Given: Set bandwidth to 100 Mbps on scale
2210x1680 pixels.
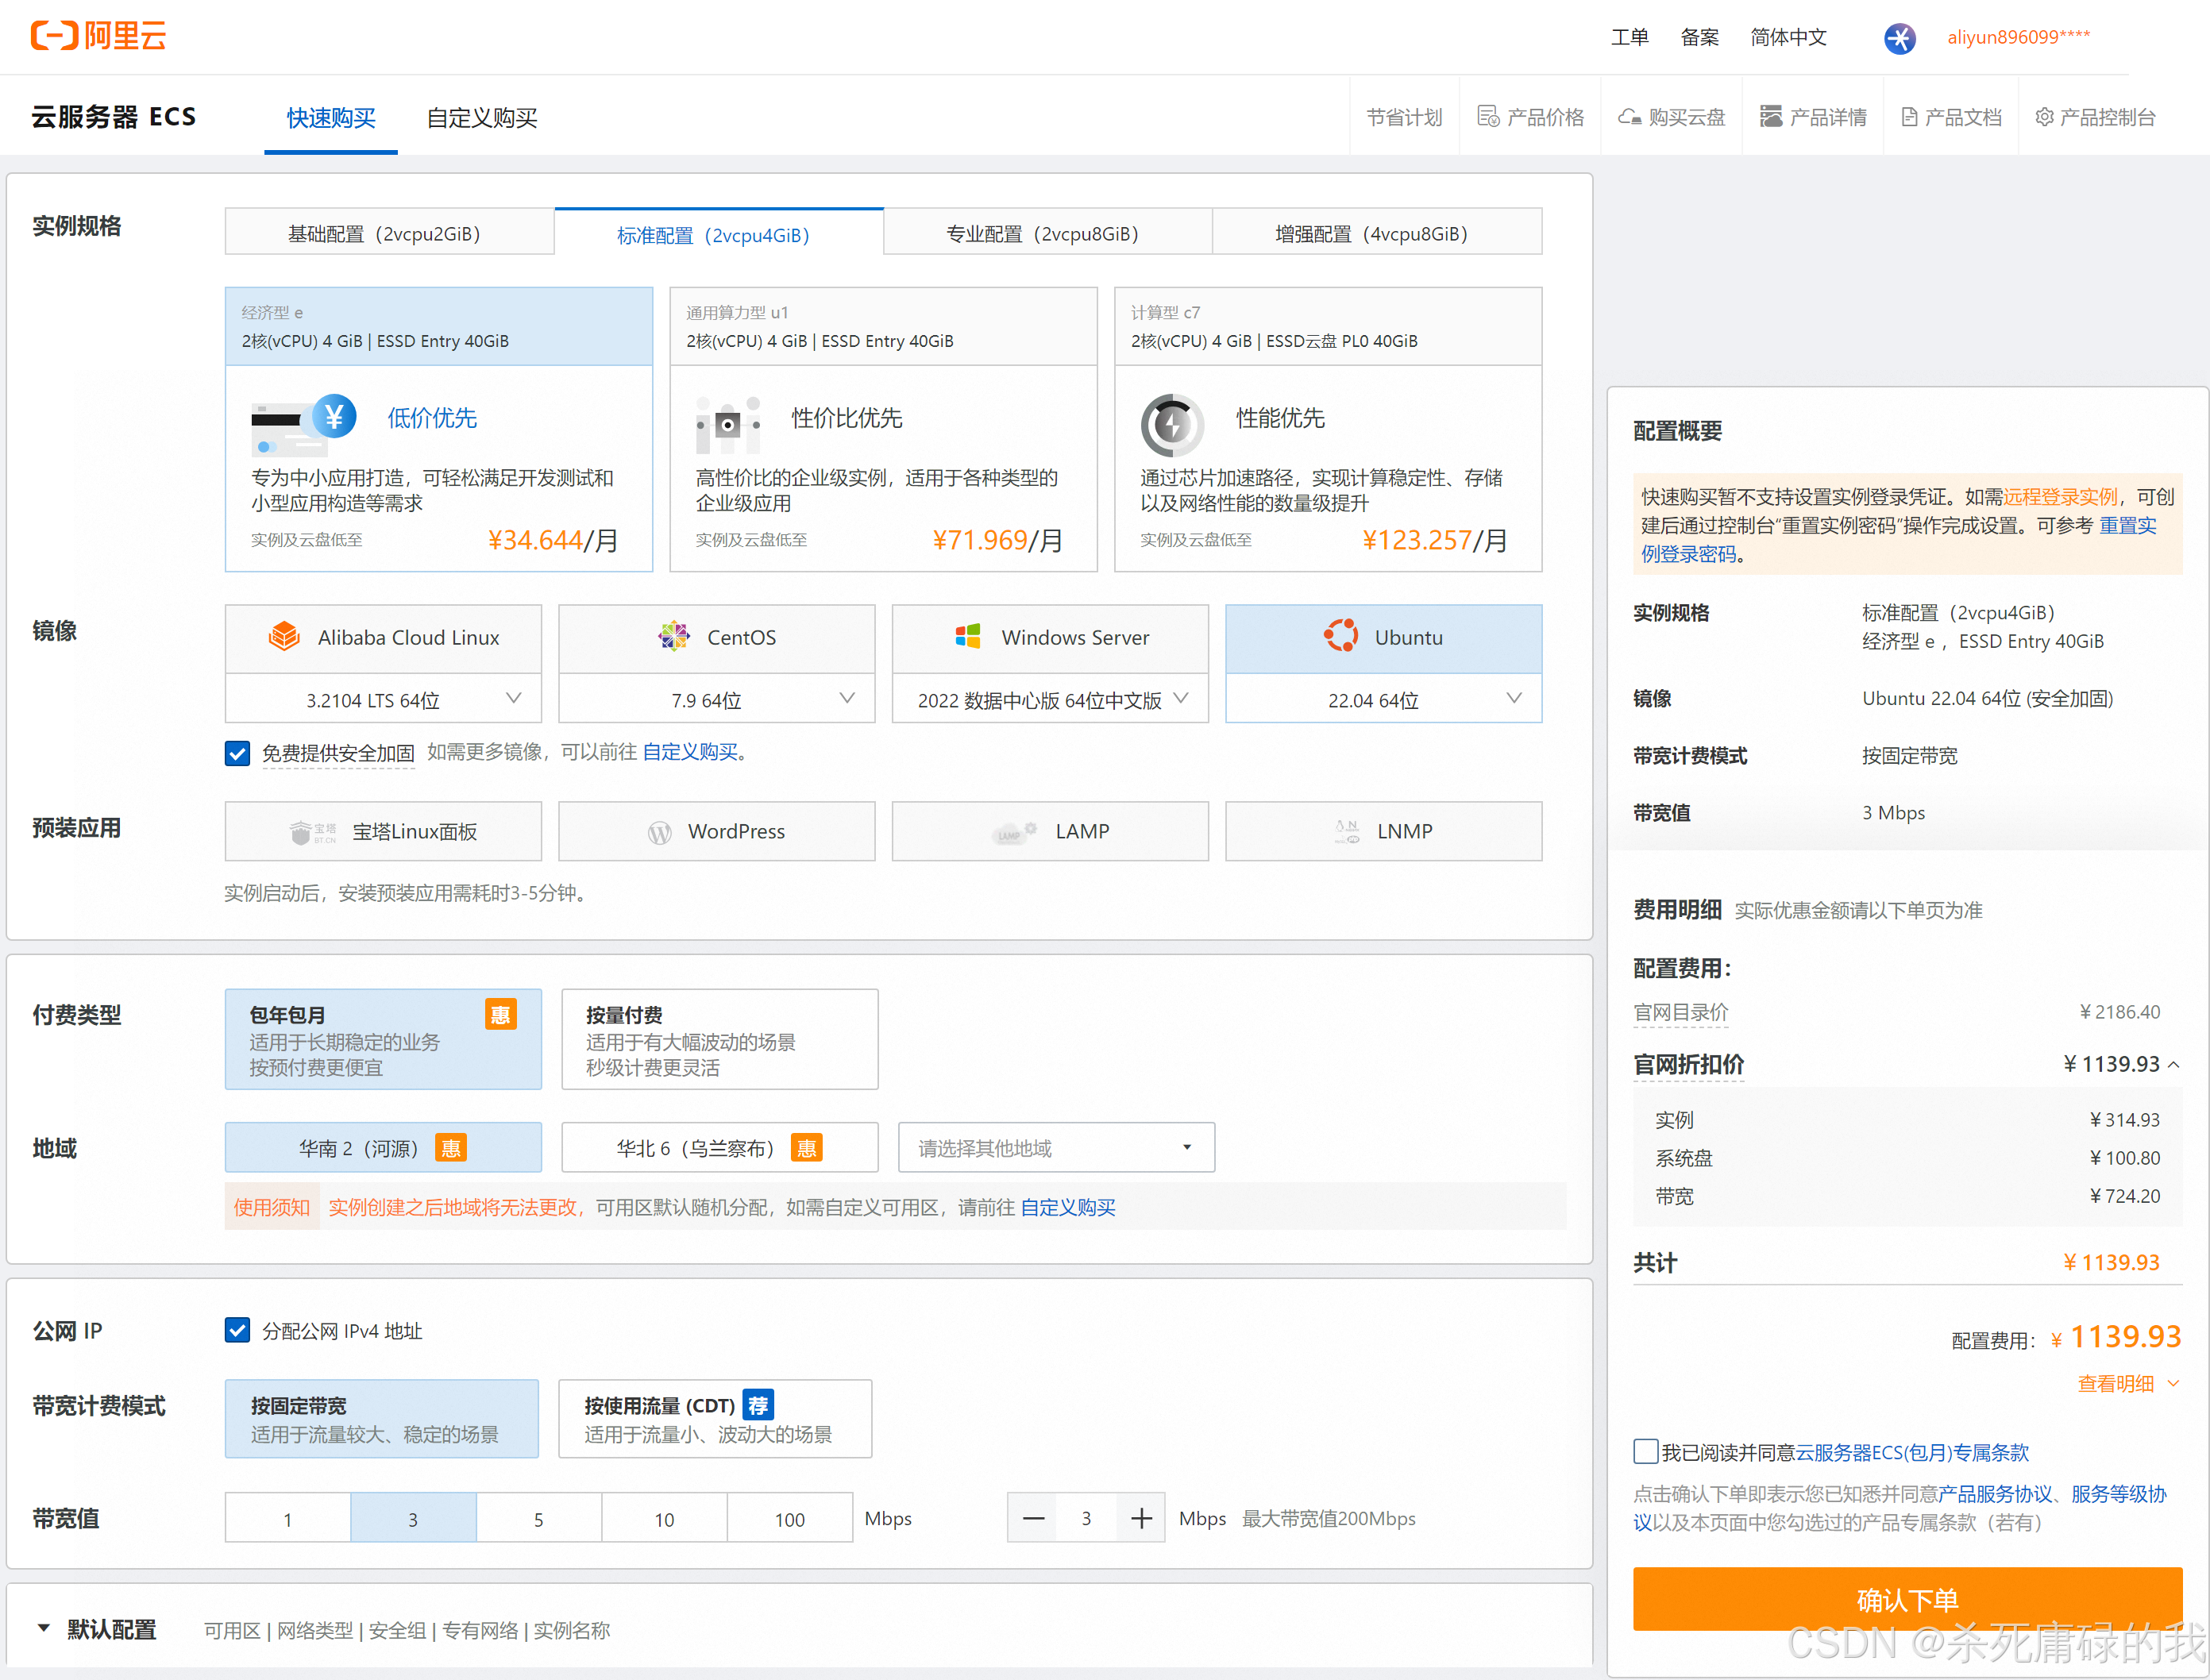Looking at the screenshot, I should click(x=789, y=1519).
